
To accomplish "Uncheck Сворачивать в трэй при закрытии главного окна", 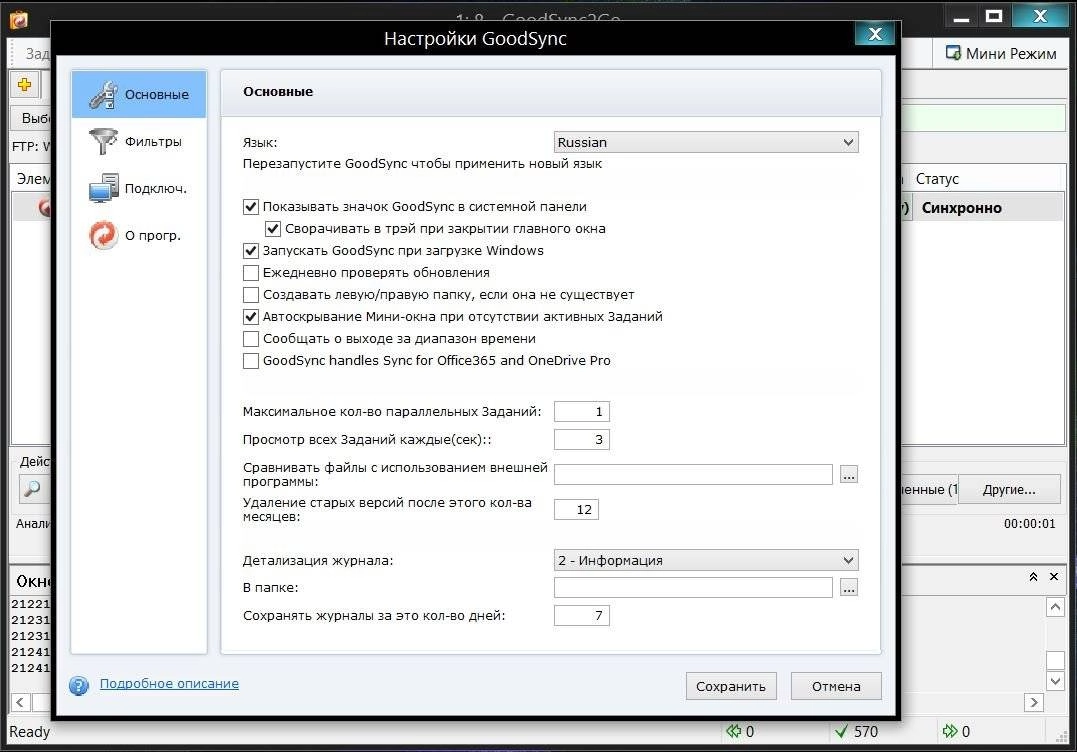I will pos(273,229).
